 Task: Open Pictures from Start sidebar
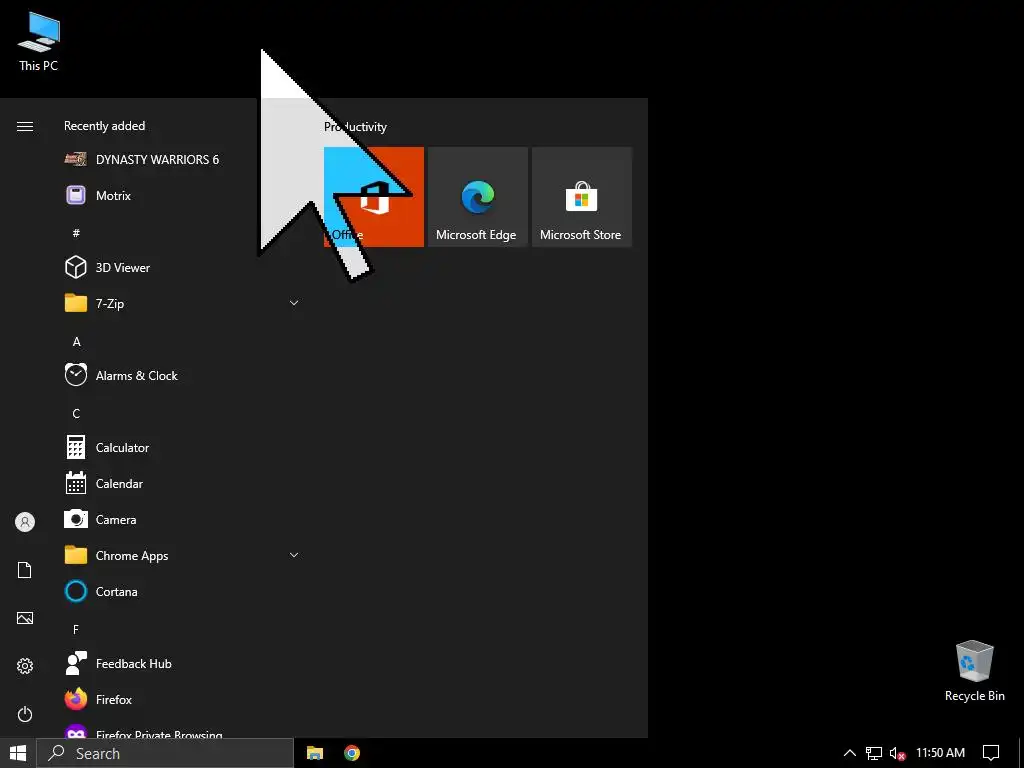(x=25, y=618)
